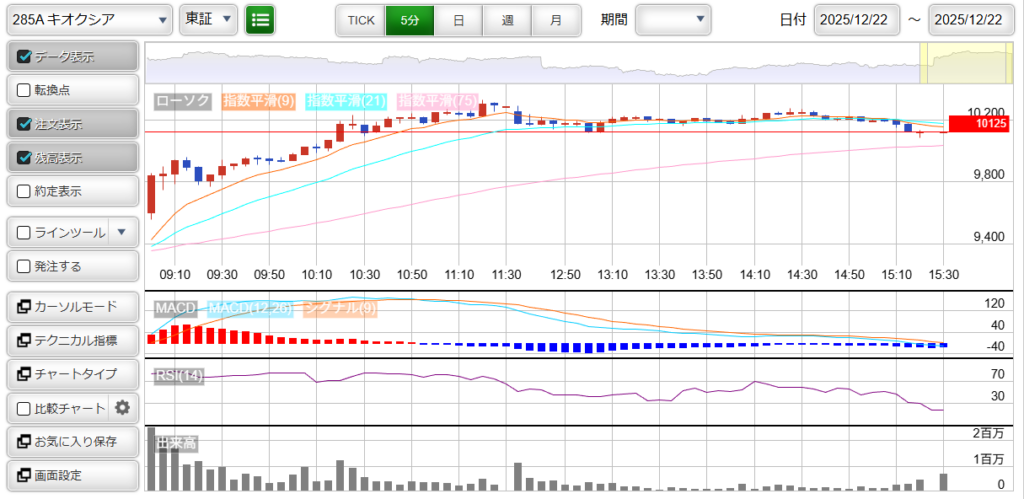This screenshot has height=499, width=1024.
Task: Open the comparison chart gear settings
Action: 123,408
